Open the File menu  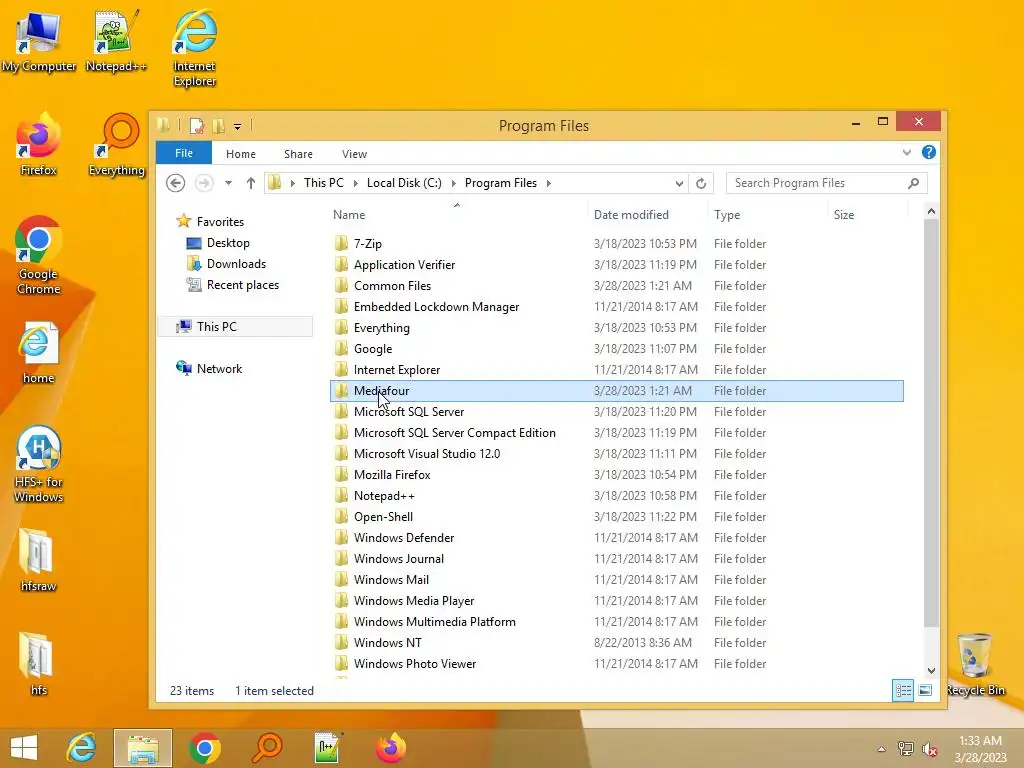coord(184,153)
